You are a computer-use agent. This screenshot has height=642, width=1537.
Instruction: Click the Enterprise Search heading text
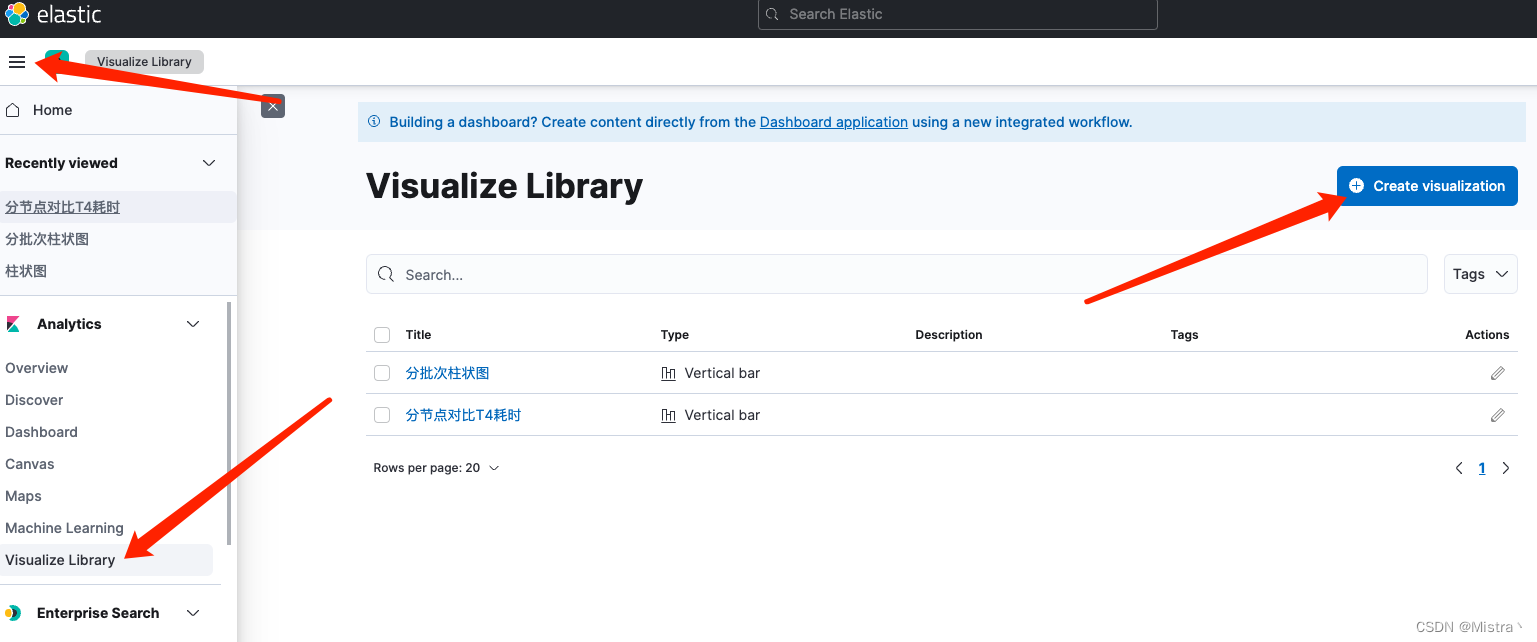[98, 613]
